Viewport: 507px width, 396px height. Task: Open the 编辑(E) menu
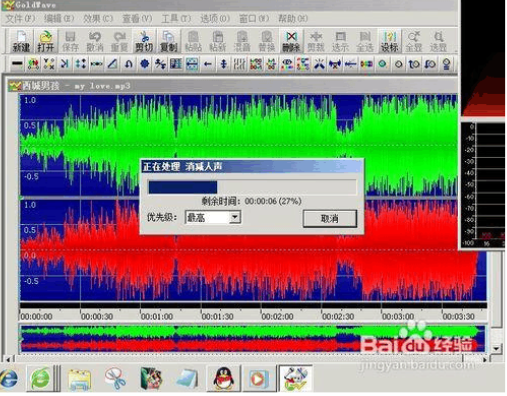[59, 19]
